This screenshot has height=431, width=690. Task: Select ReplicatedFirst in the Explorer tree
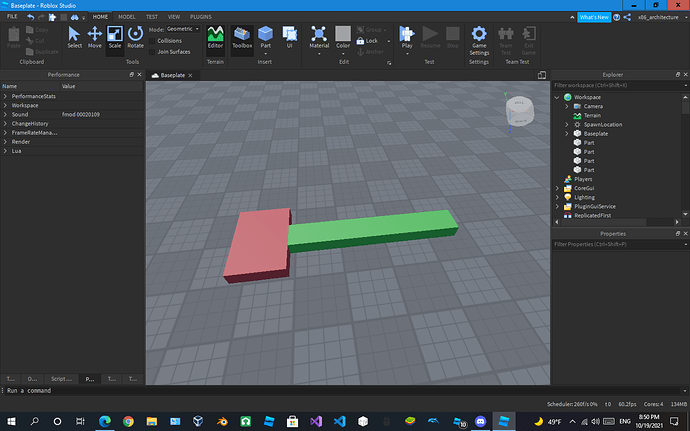click(x=592, y=215)
